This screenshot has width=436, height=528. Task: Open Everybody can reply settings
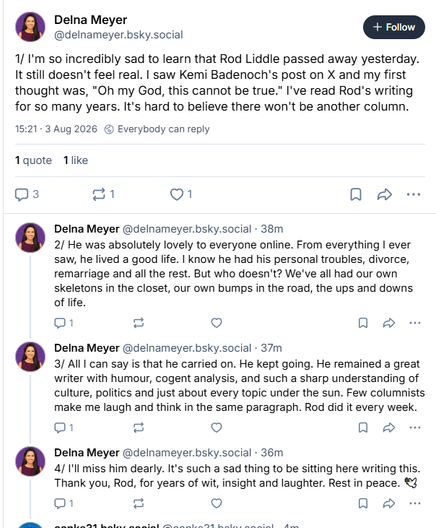[x=157, y=129]
